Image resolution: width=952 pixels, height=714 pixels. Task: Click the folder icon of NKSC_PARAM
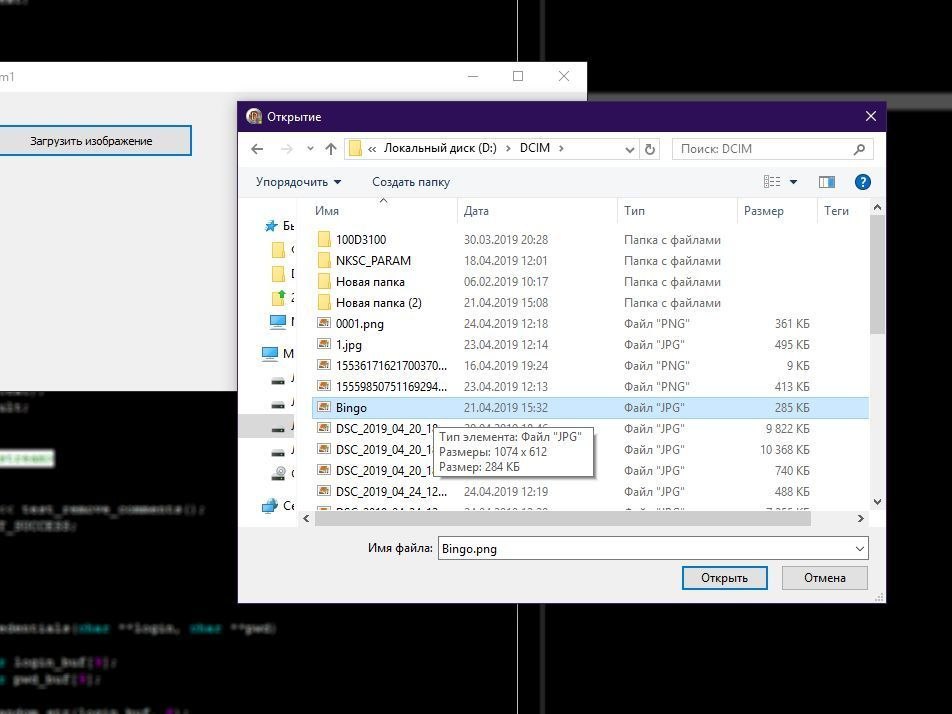pyautogui.click(x=324, y=260)
